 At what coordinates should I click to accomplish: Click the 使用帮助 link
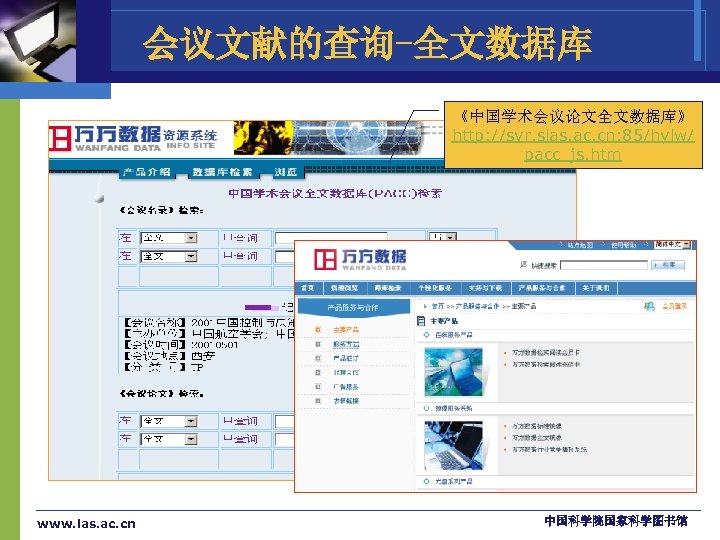pyautogui.click(x=623, y=245)
